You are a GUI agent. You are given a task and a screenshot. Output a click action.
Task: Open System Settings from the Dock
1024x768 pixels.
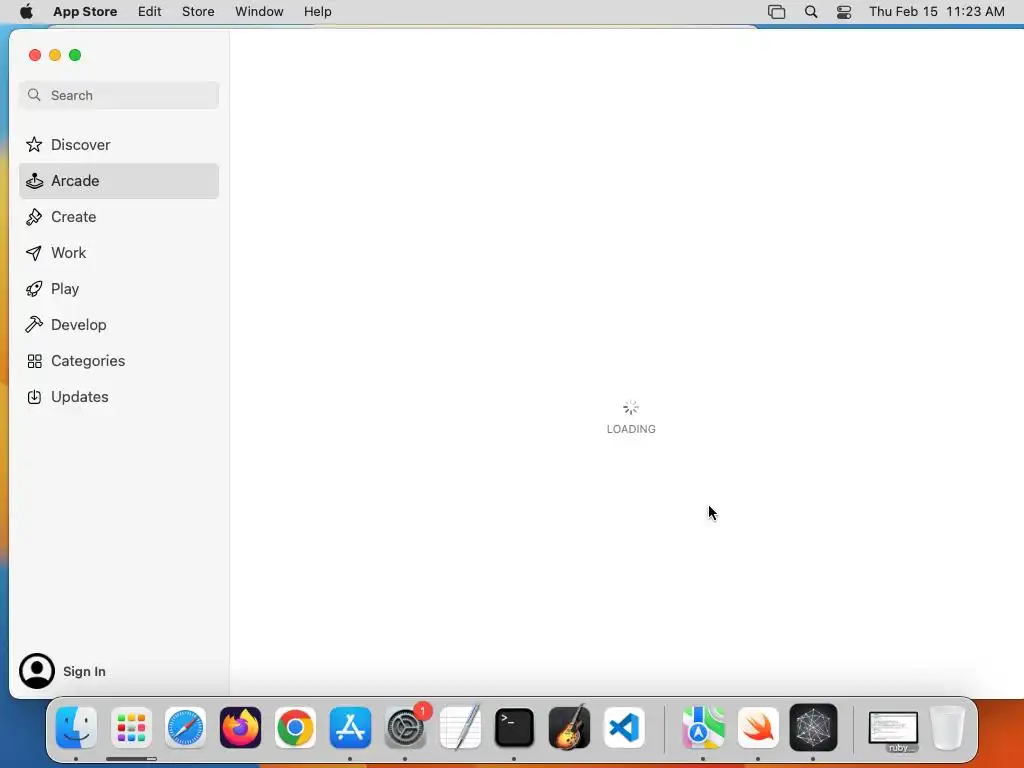tap(405, 728)
